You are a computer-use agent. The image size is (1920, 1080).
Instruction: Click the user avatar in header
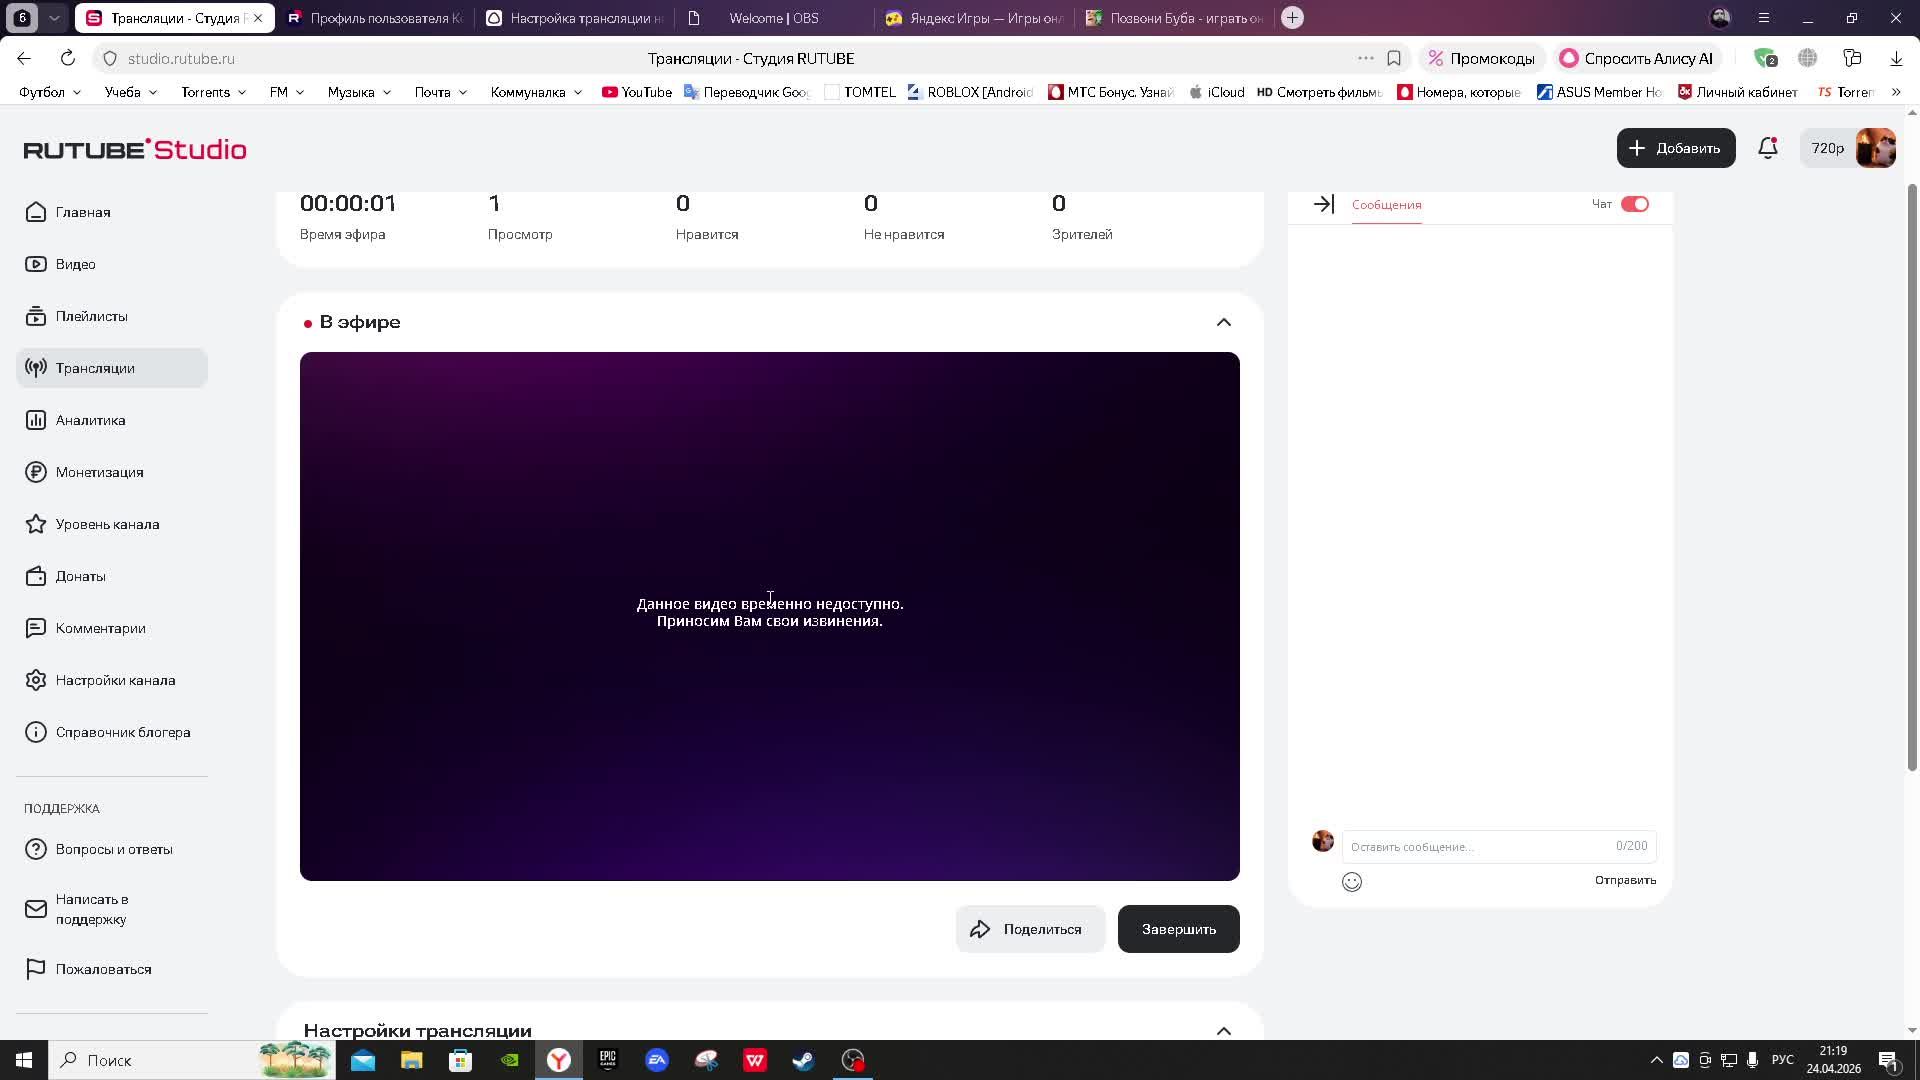tap(1875, 148)
